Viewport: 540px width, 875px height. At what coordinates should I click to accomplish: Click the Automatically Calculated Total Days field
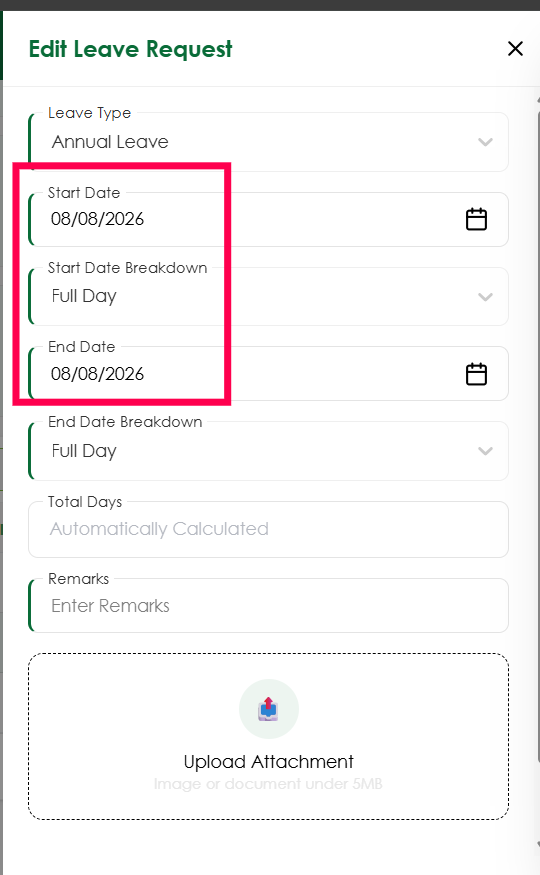(269, 529)
